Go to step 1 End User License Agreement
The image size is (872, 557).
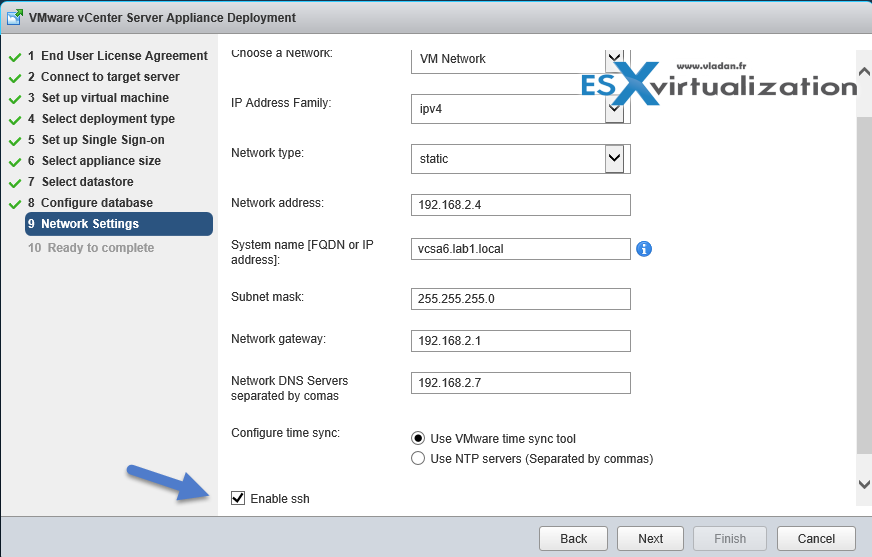pyautogui.click(x=118, y=56)
